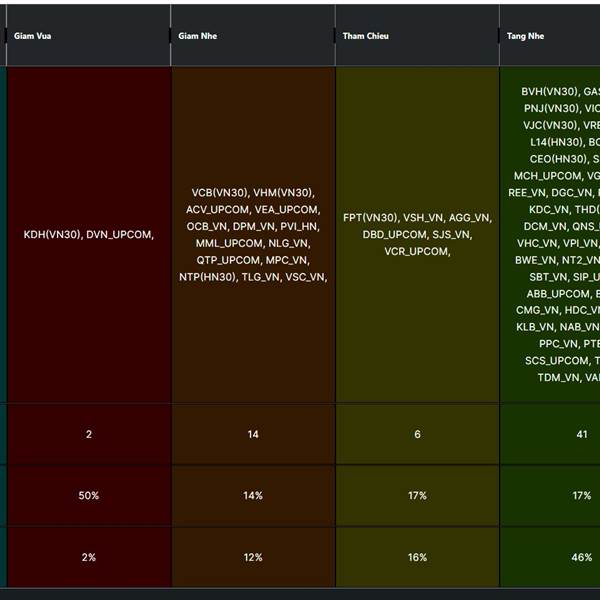Click count value 14 in Giam Nhe
Screen dimensions: 600x600
point(253,434)
